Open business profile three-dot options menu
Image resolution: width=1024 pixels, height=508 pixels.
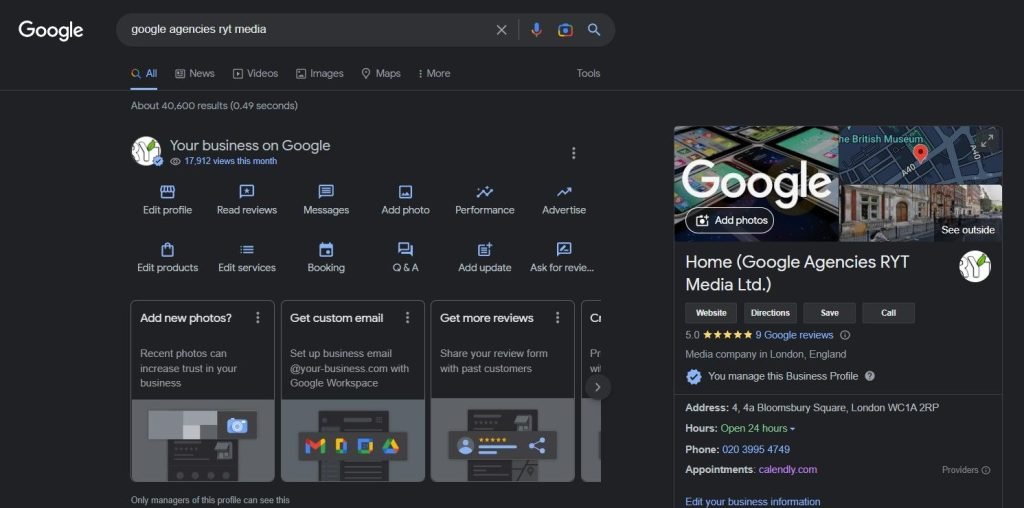point(573,153)
